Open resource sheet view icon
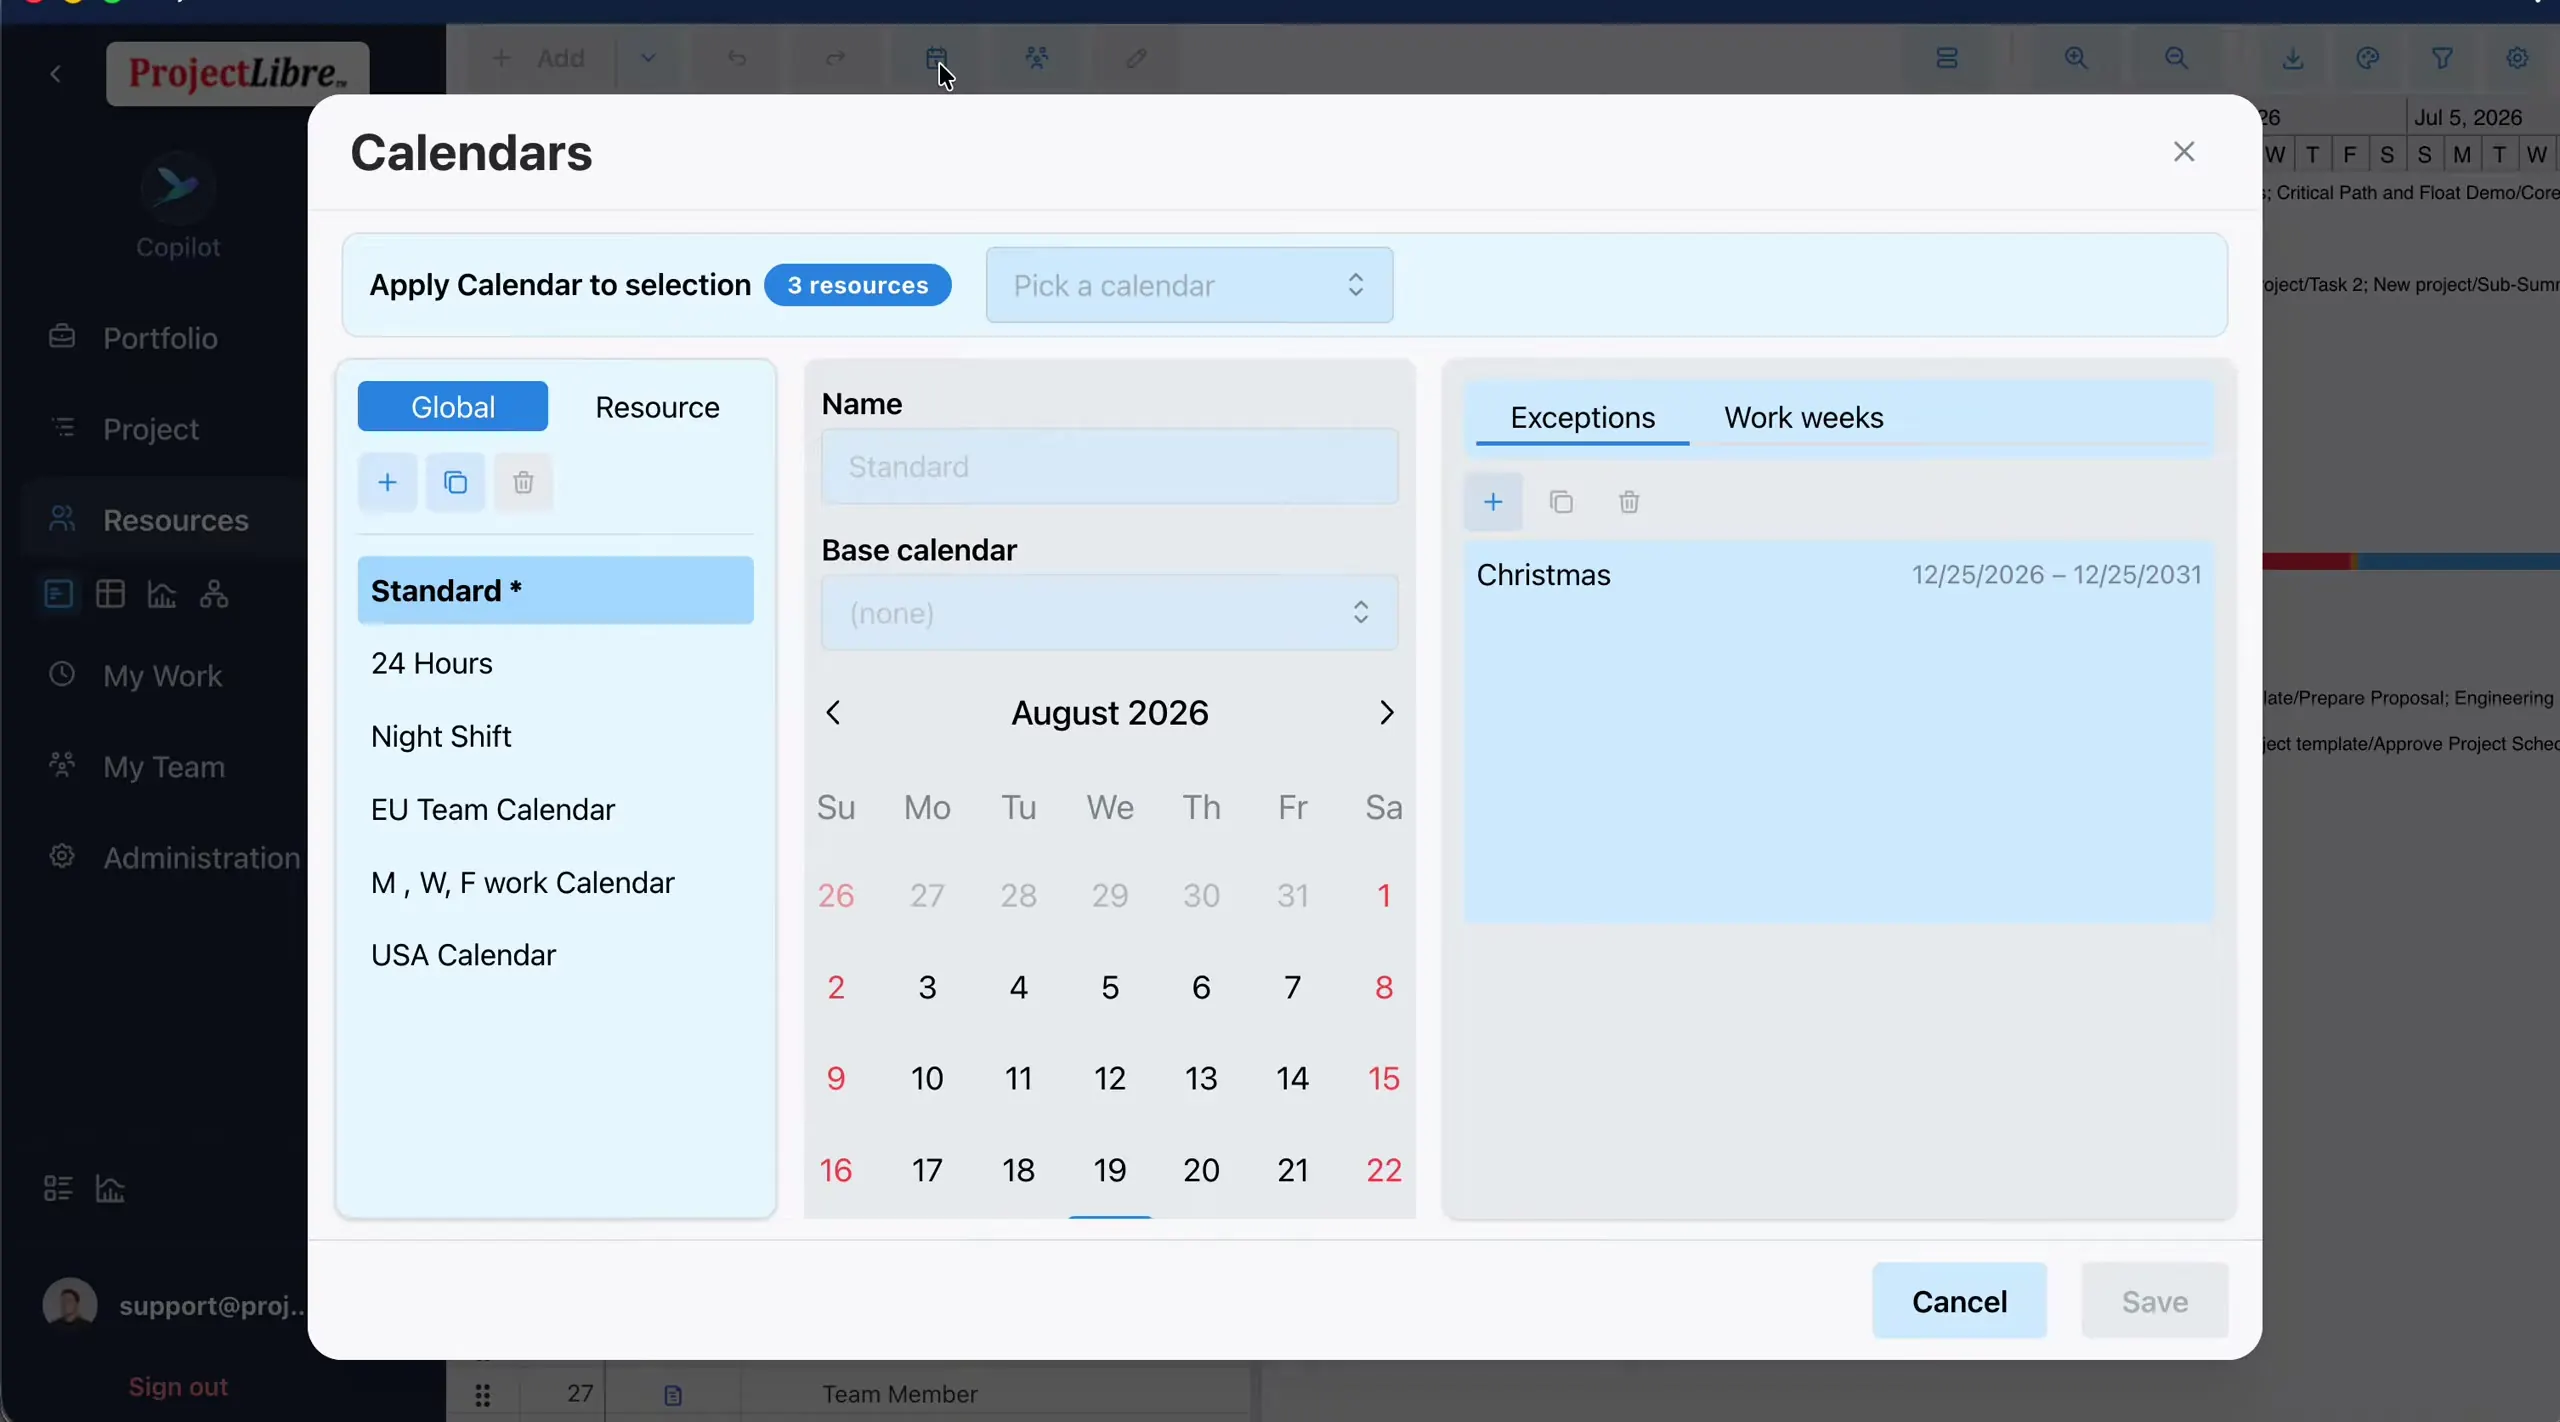 click(x=59, y=594)
